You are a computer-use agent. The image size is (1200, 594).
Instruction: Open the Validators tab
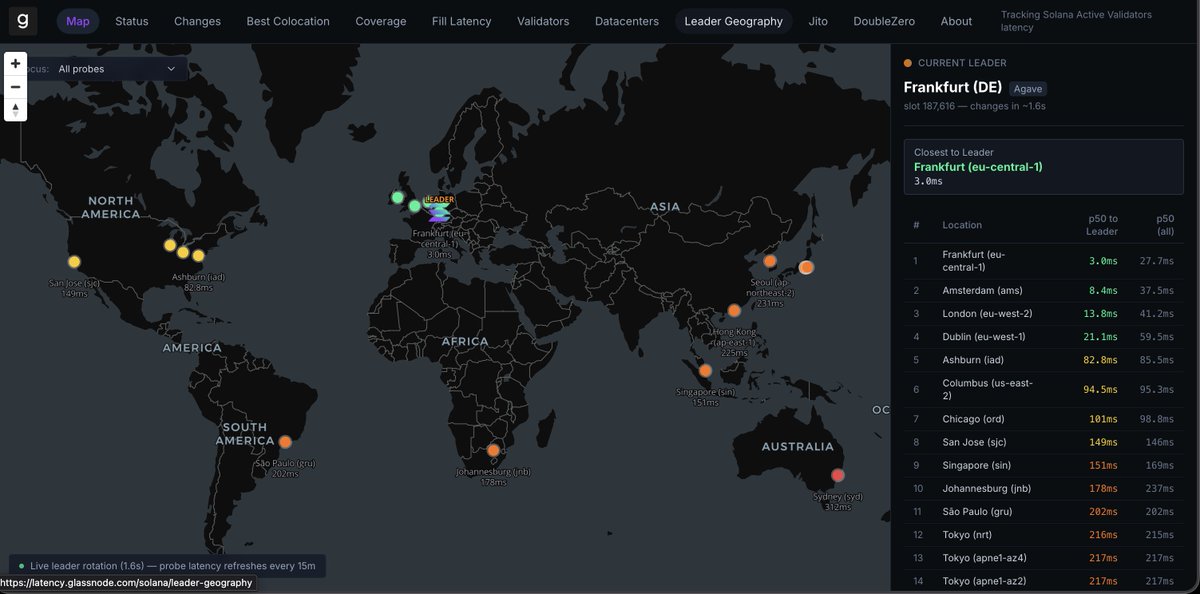(543, 21)
